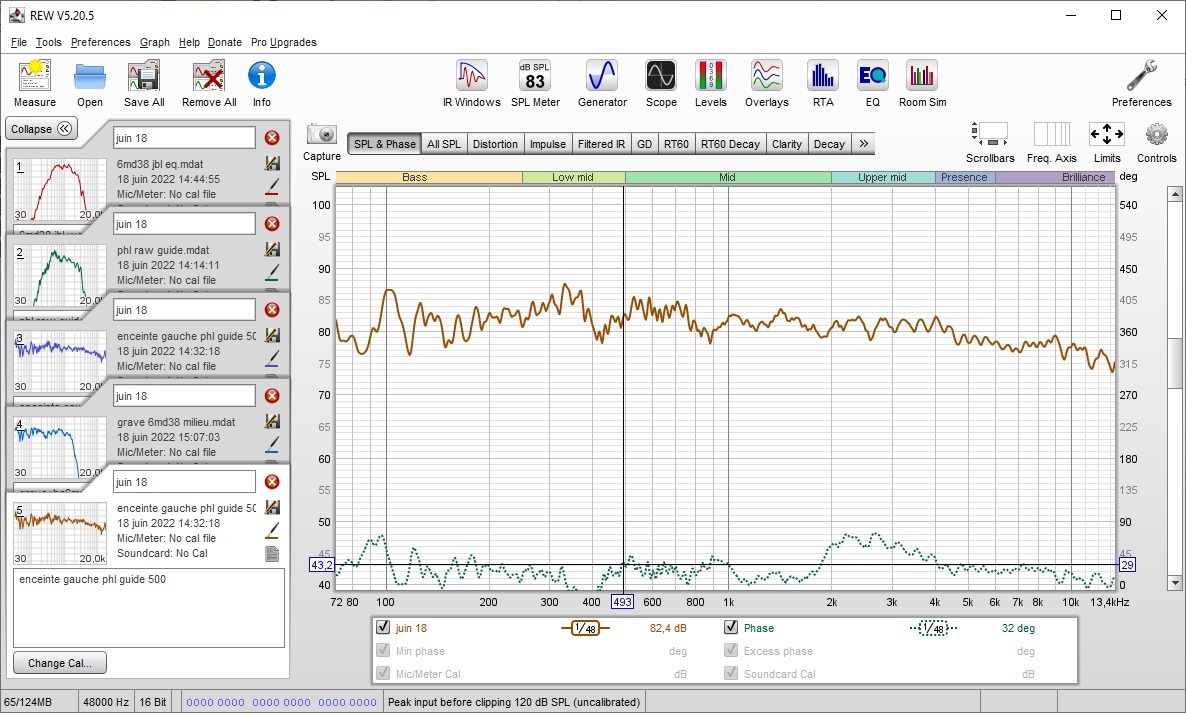Toggle juin 18 SPL trace checkbox

pyautogui.click(x=383, y=627)
